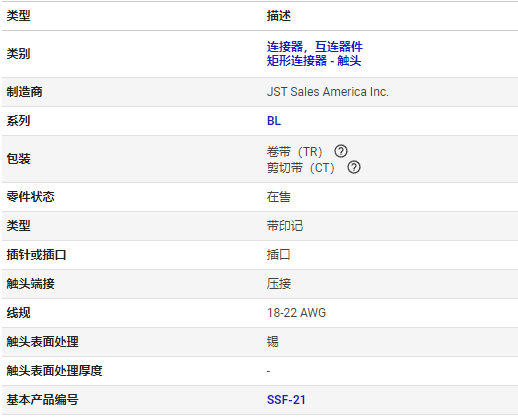The height and width of the screenshot is (419, 518).
Task: Open the 连接器，互连器件 category link
Action: [315, 46]
